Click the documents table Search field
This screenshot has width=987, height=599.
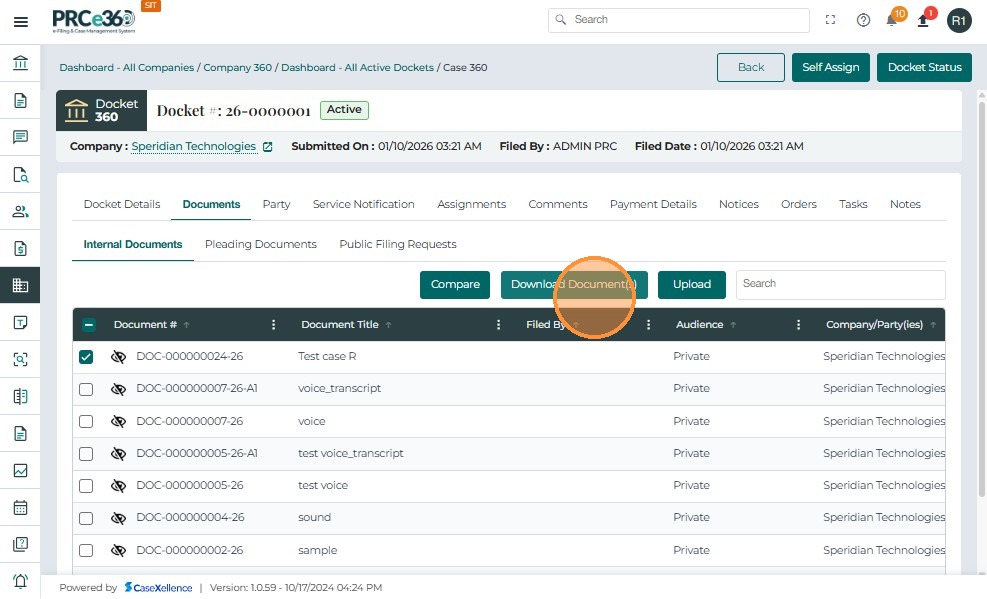coord(840,284)
